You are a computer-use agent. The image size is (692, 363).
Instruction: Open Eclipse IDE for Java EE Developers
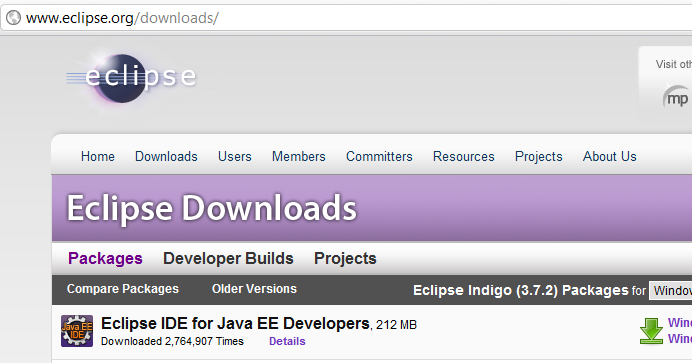235,324
